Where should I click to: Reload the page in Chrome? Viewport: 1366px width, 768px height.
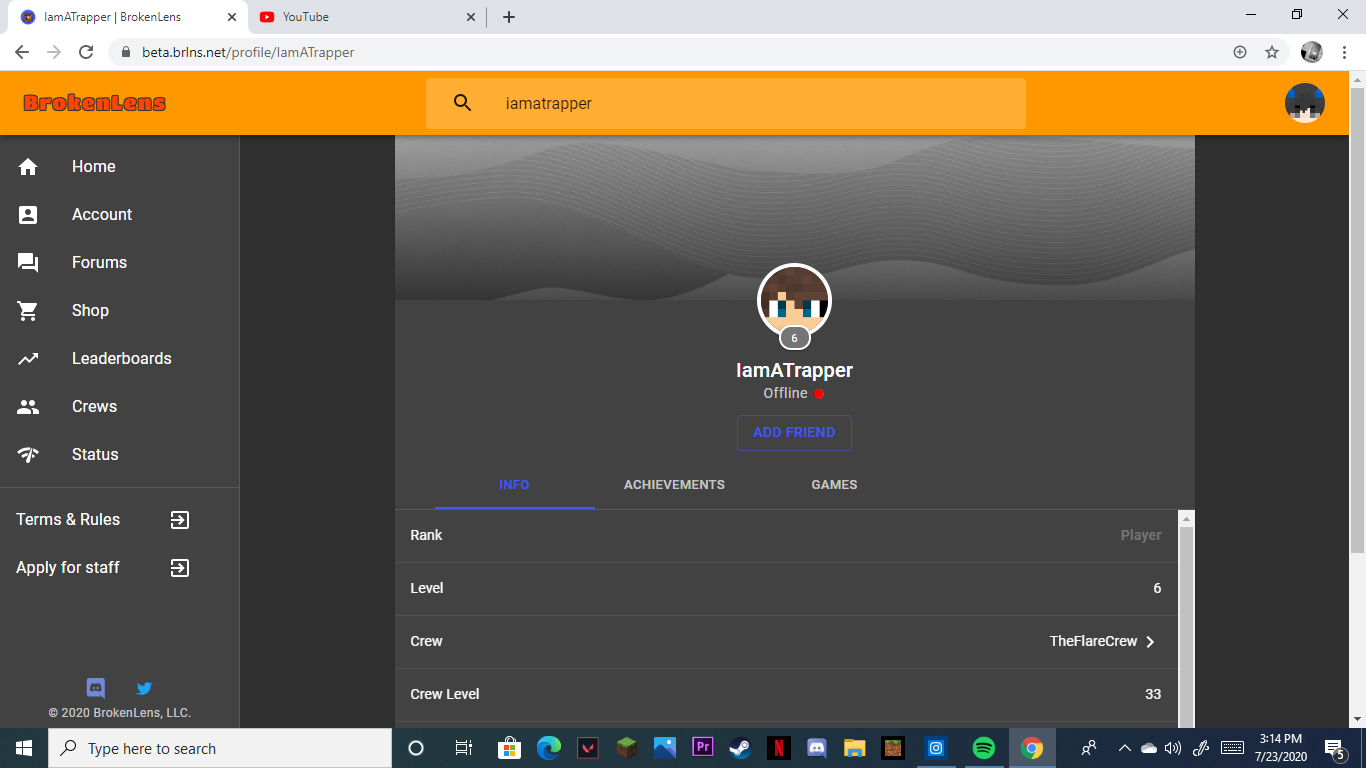point(86,52)
